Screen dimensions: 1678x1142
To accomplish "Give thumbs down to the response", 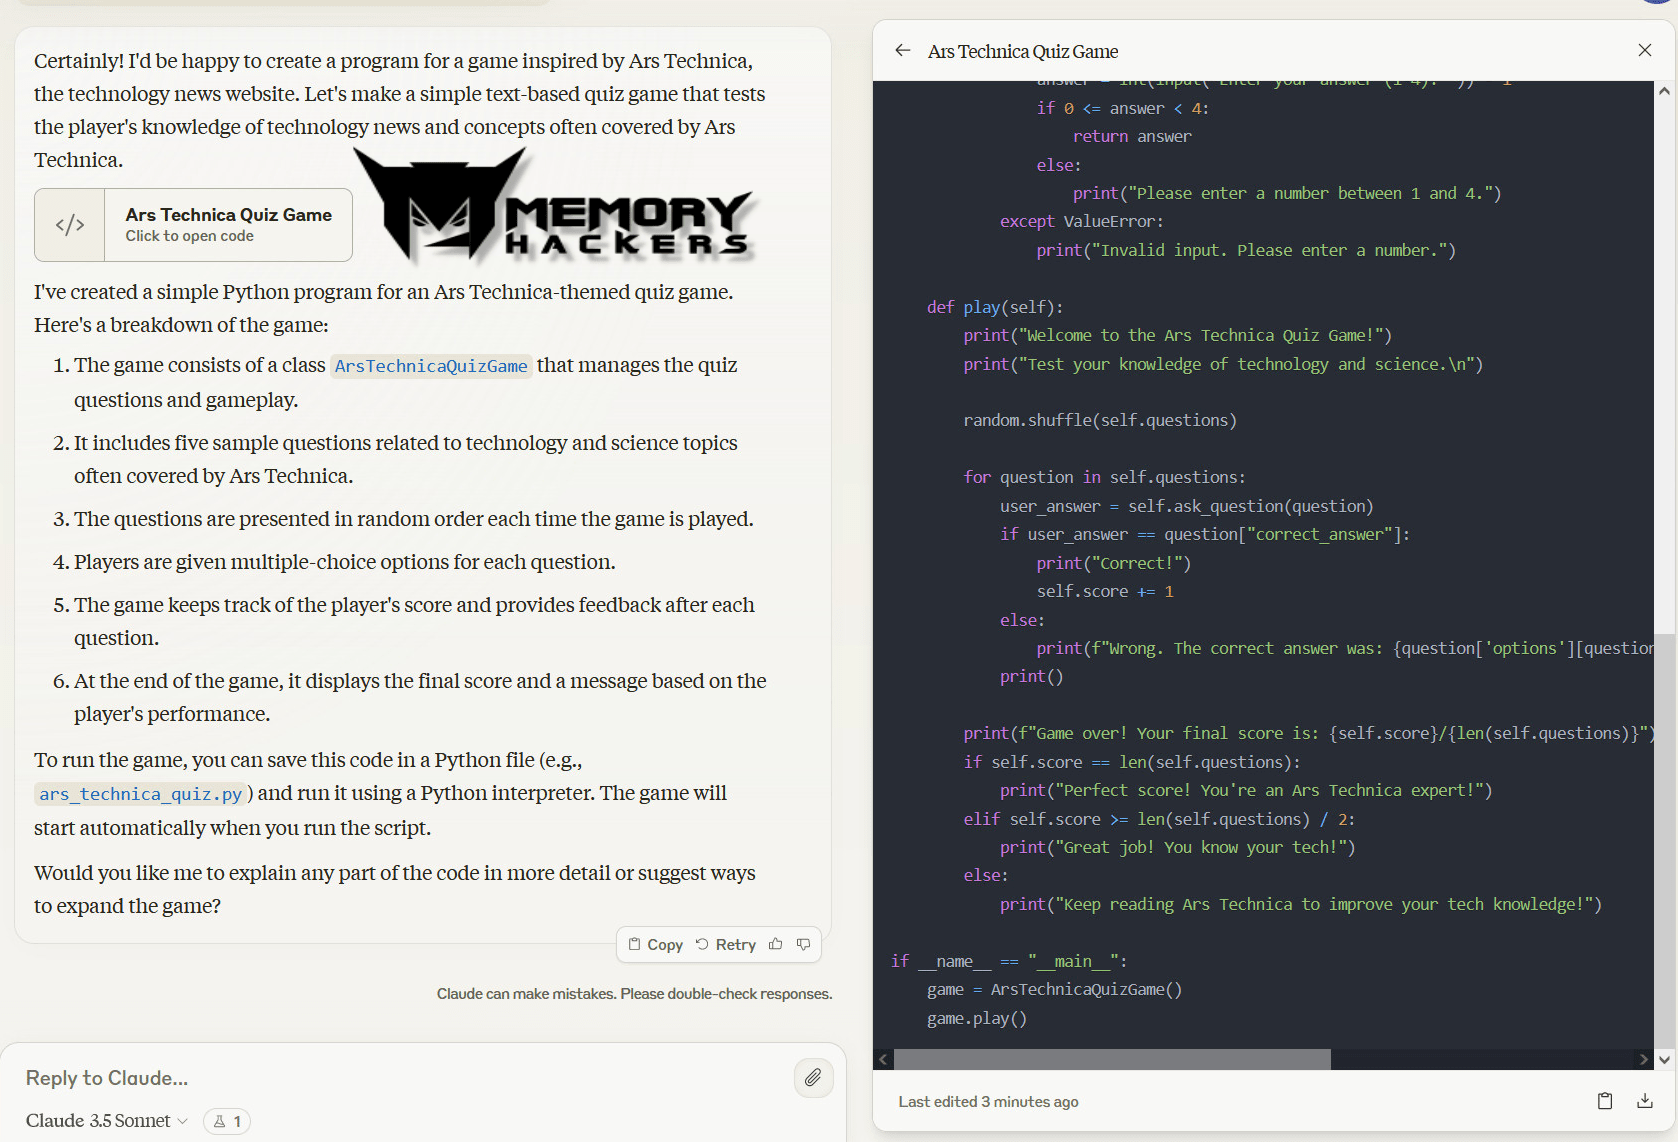I will point(803,944).
